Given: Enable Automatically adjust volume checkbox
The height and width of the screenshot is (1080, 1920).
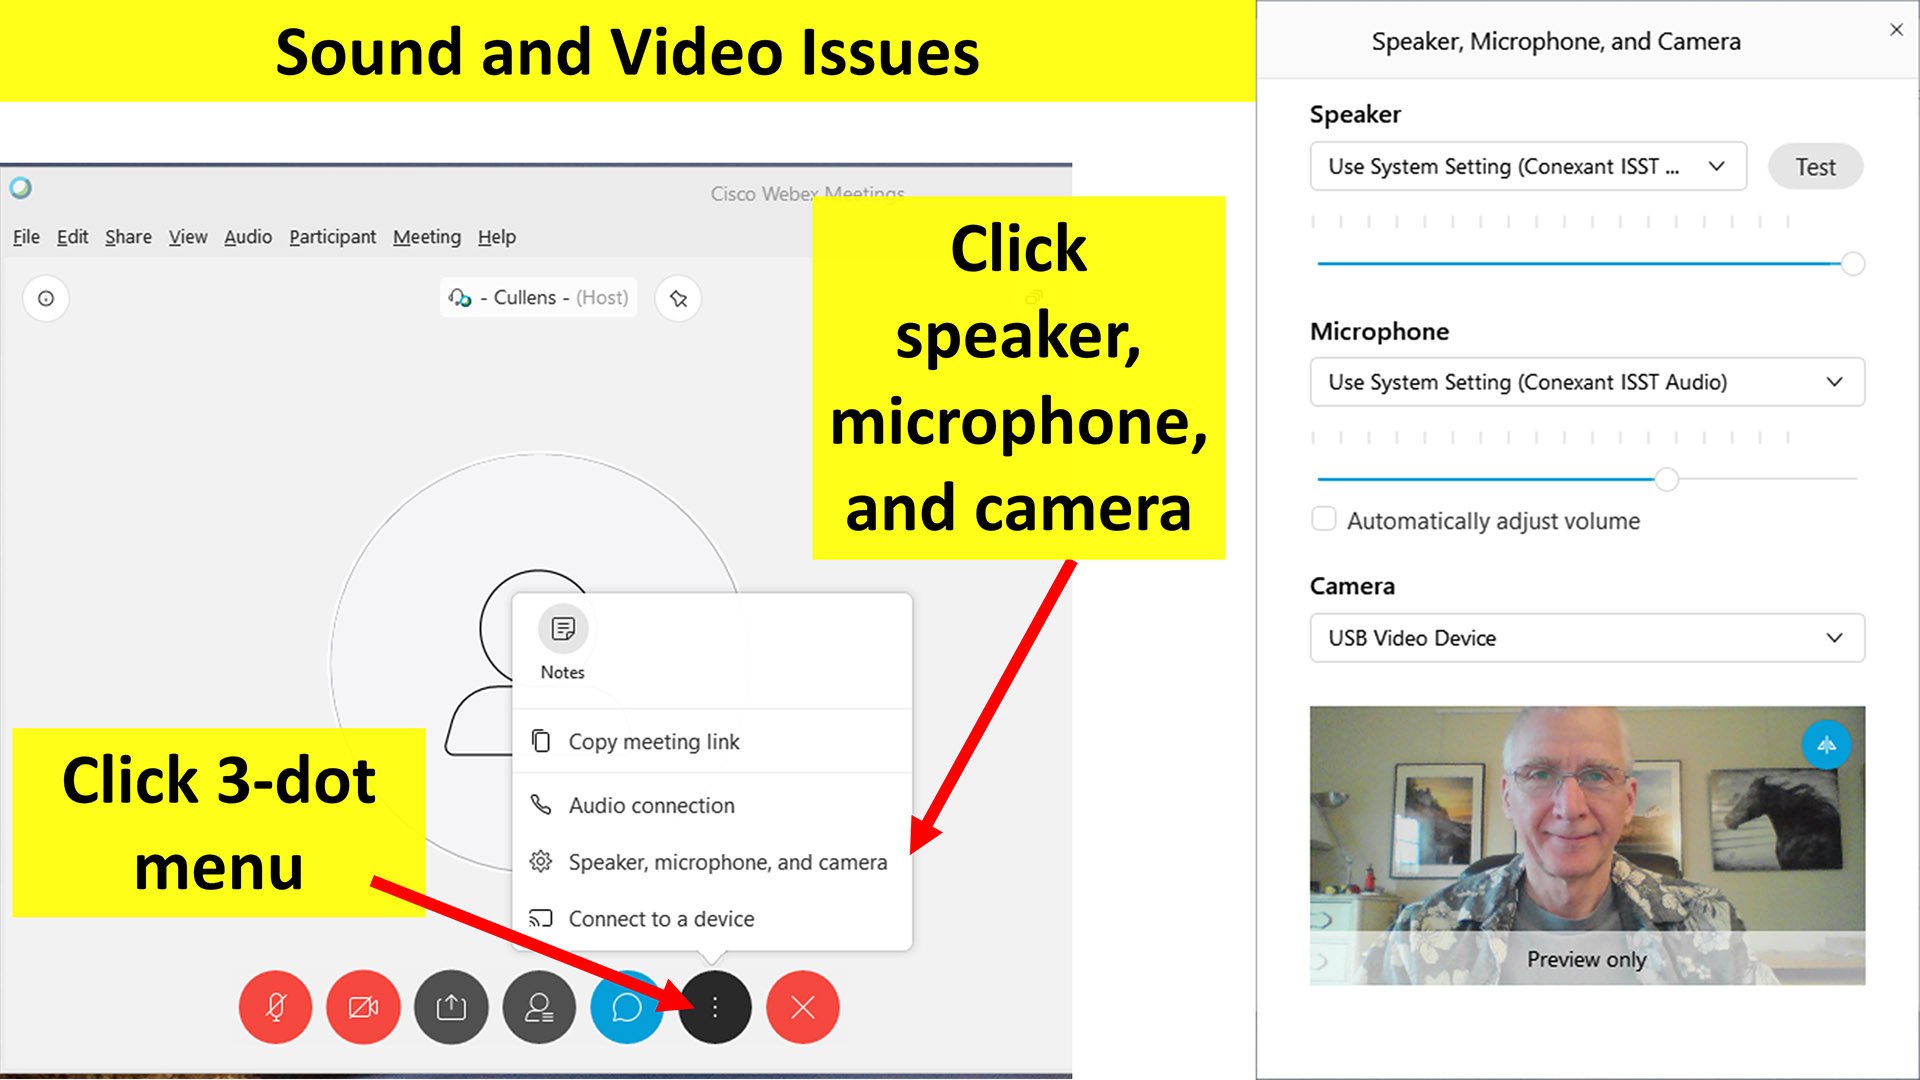Looking at the screenshot, I should tap(1323, 519).
